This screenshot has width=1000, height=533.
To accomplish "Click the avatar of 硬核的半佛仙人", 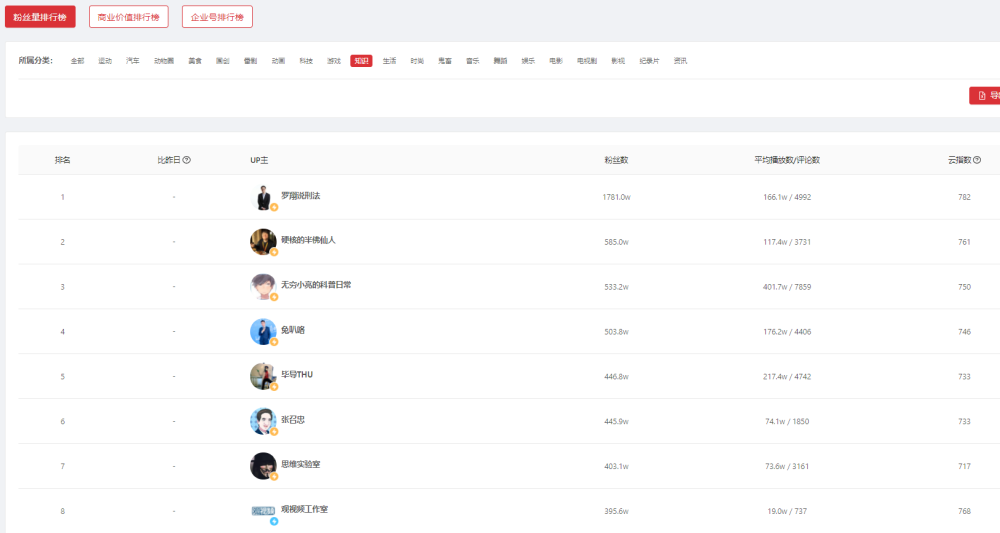I will 263,242.
